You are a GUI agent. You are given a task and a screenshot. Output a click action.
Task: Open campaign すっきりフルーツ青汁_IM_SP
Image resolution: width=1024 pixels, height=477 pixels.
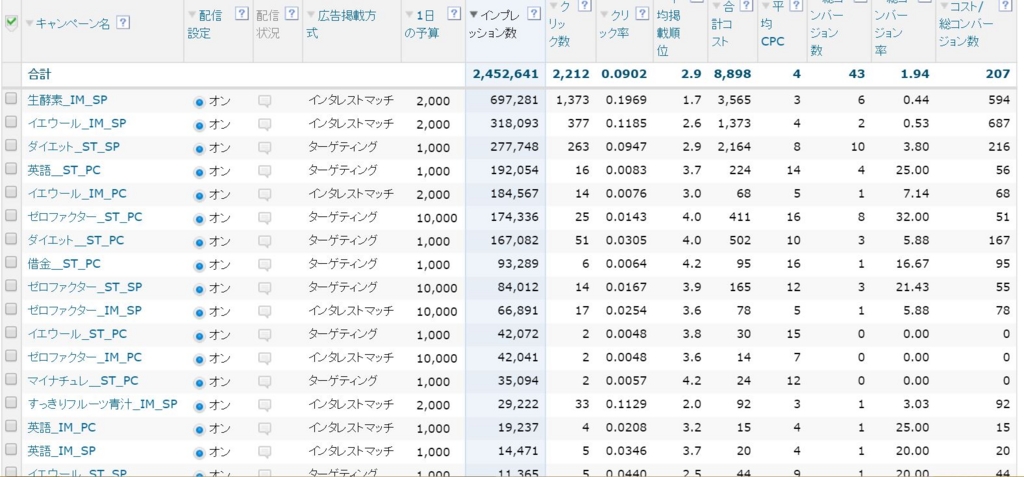pos(103,404)
